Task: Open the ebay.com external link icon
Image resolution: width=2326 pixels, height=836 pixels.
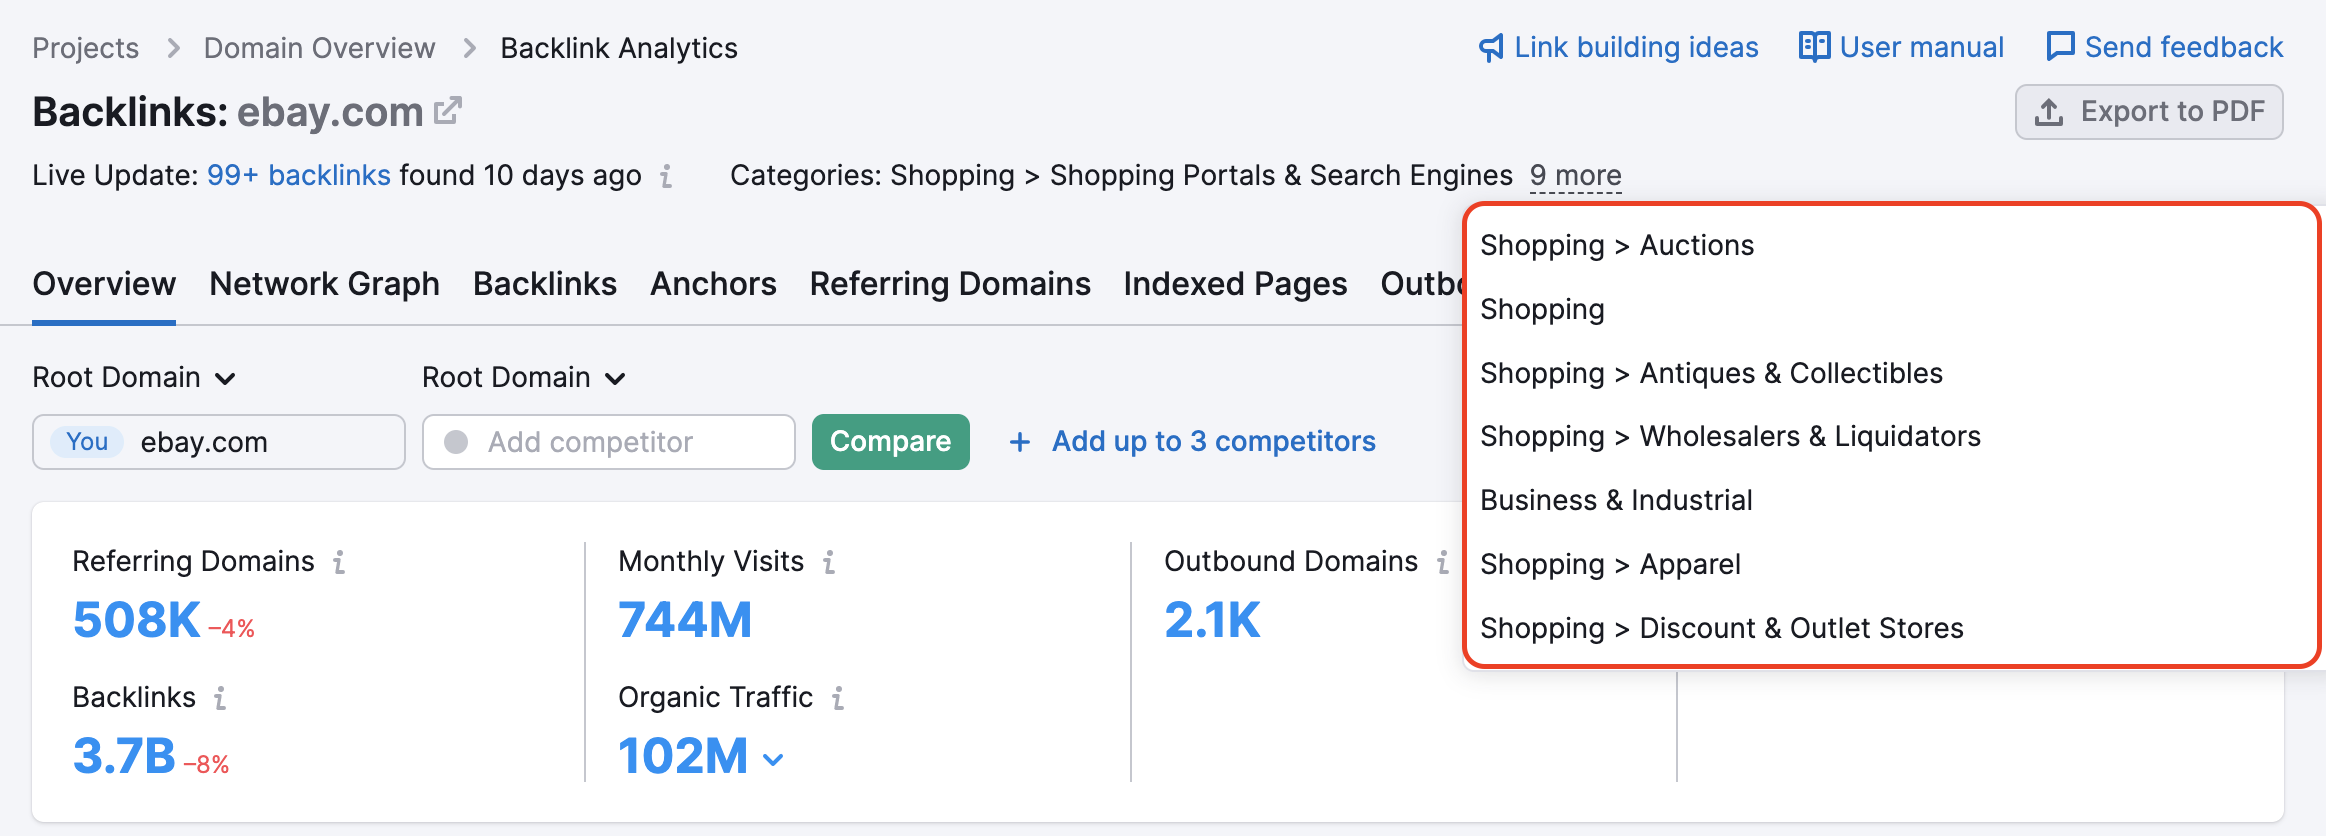Action: tap(448, 110)
